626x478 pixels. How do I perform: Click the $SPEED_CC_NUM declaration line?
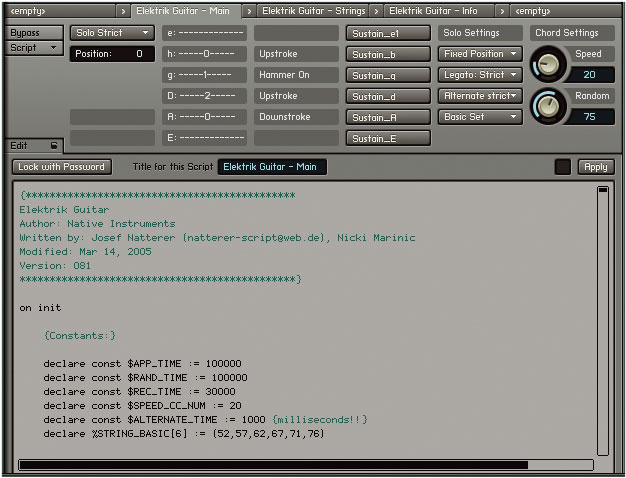143,406
